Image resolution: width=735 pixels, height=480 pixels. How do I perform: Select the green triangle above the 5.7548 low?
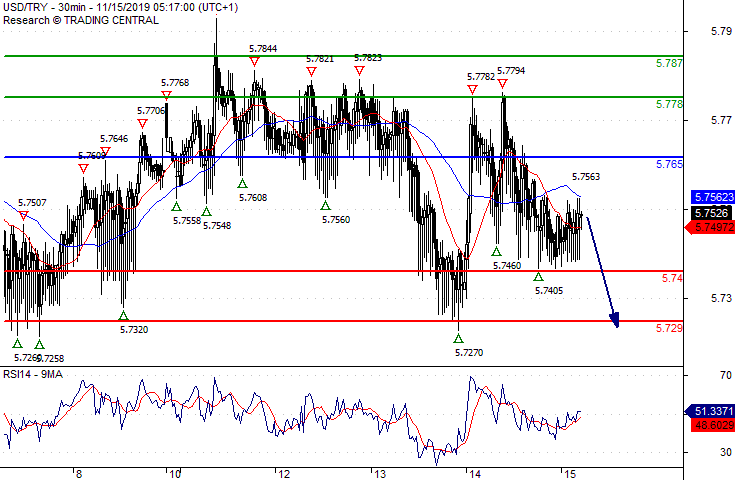[x=207, y=211]
